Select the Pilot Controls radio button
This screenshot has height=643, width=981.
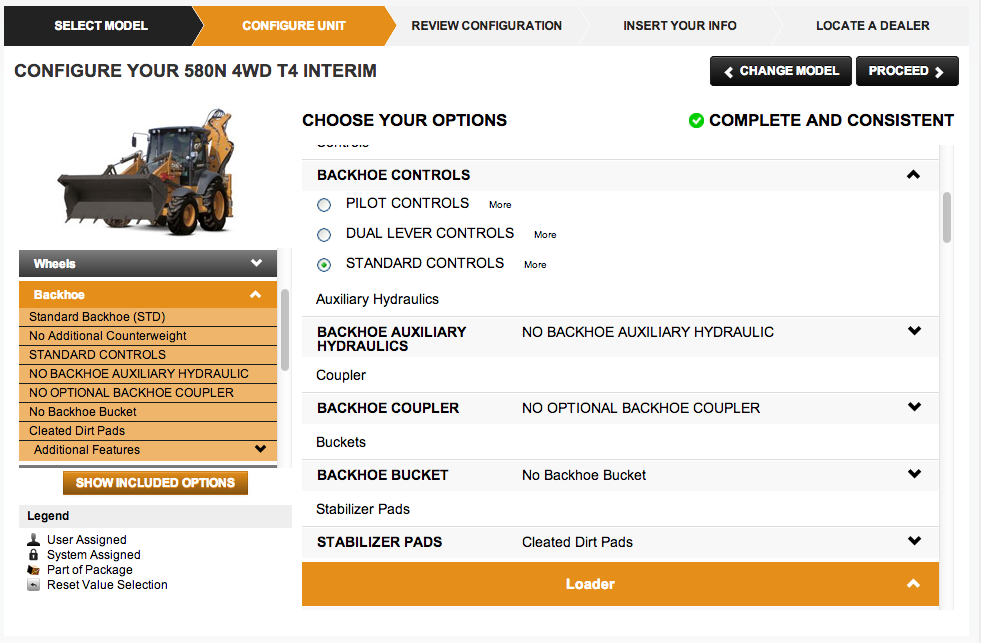coord(323,204)
